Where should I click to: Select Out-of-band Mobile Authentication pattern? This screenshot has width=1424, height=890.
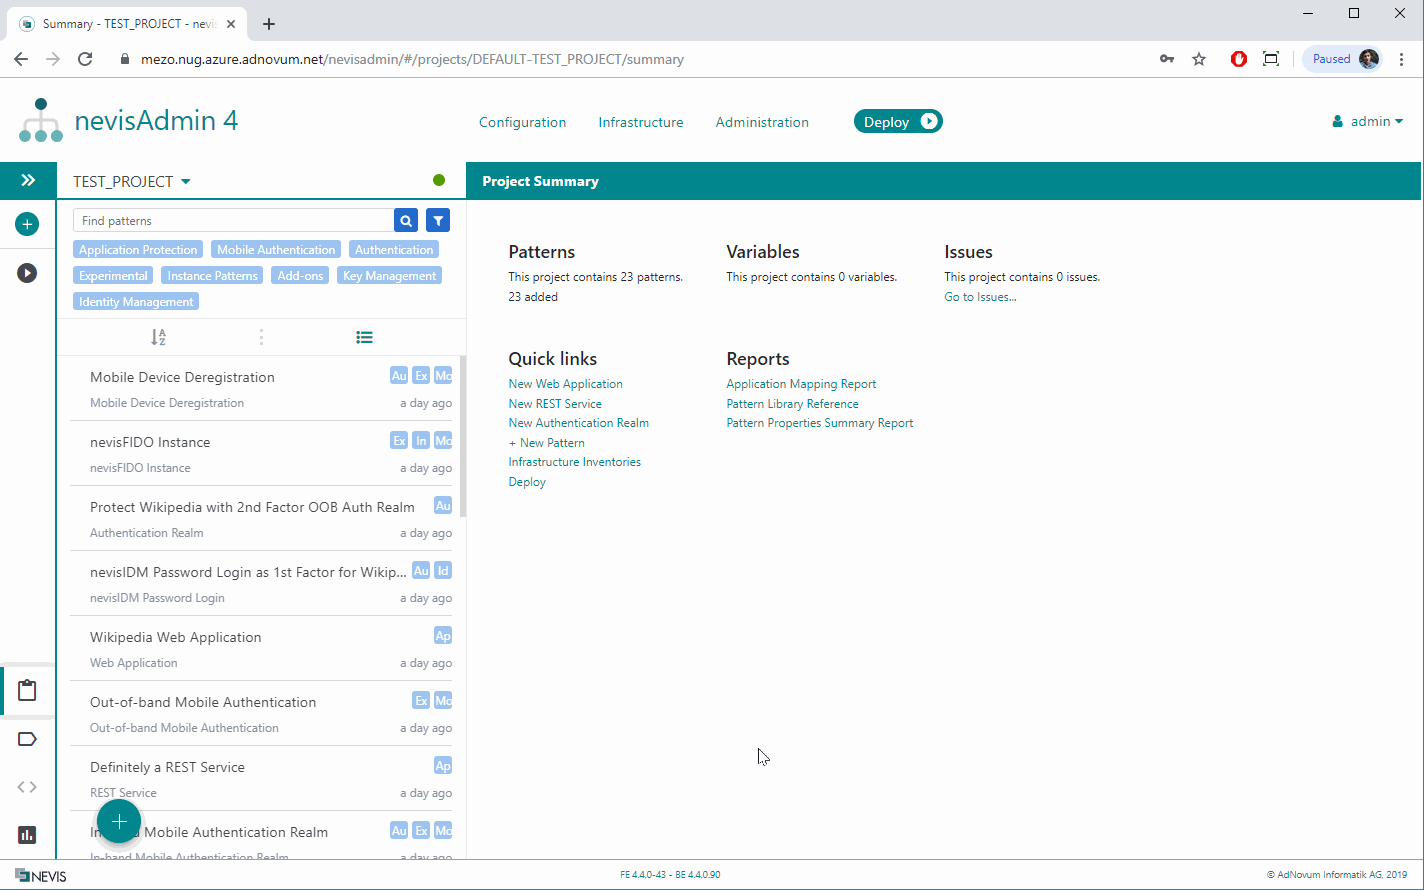(x=261, y=713)
